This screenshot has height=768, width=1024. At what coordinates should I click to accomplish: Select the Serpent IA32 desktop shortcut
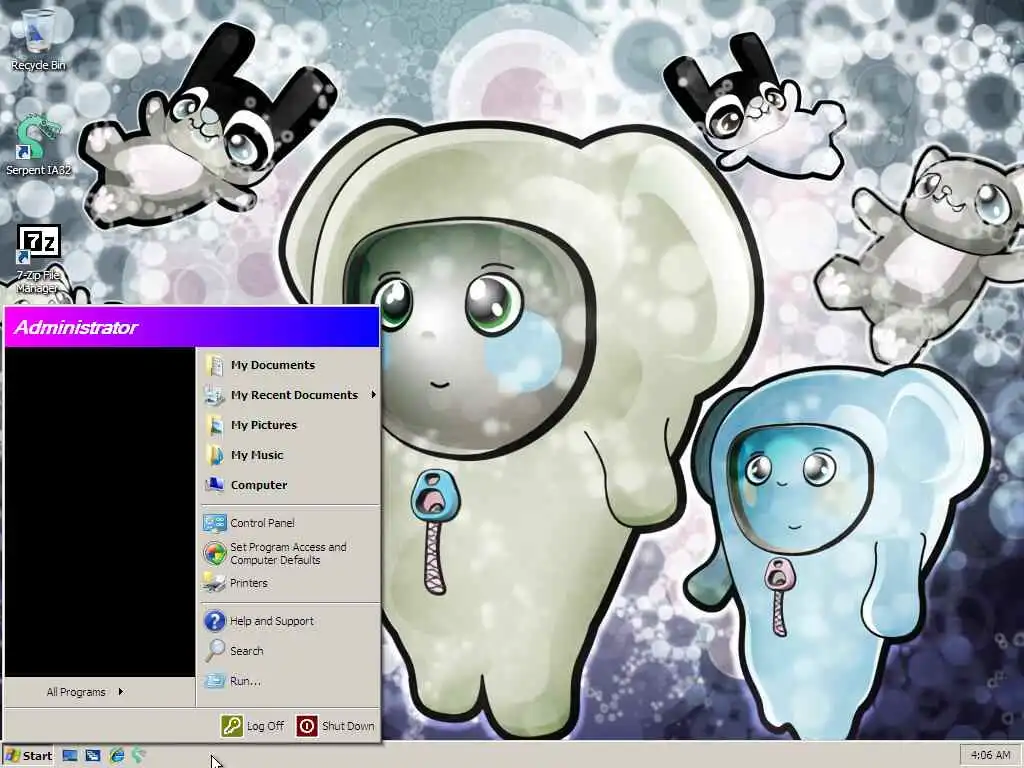pyautogui.click(x=39, y=145)
